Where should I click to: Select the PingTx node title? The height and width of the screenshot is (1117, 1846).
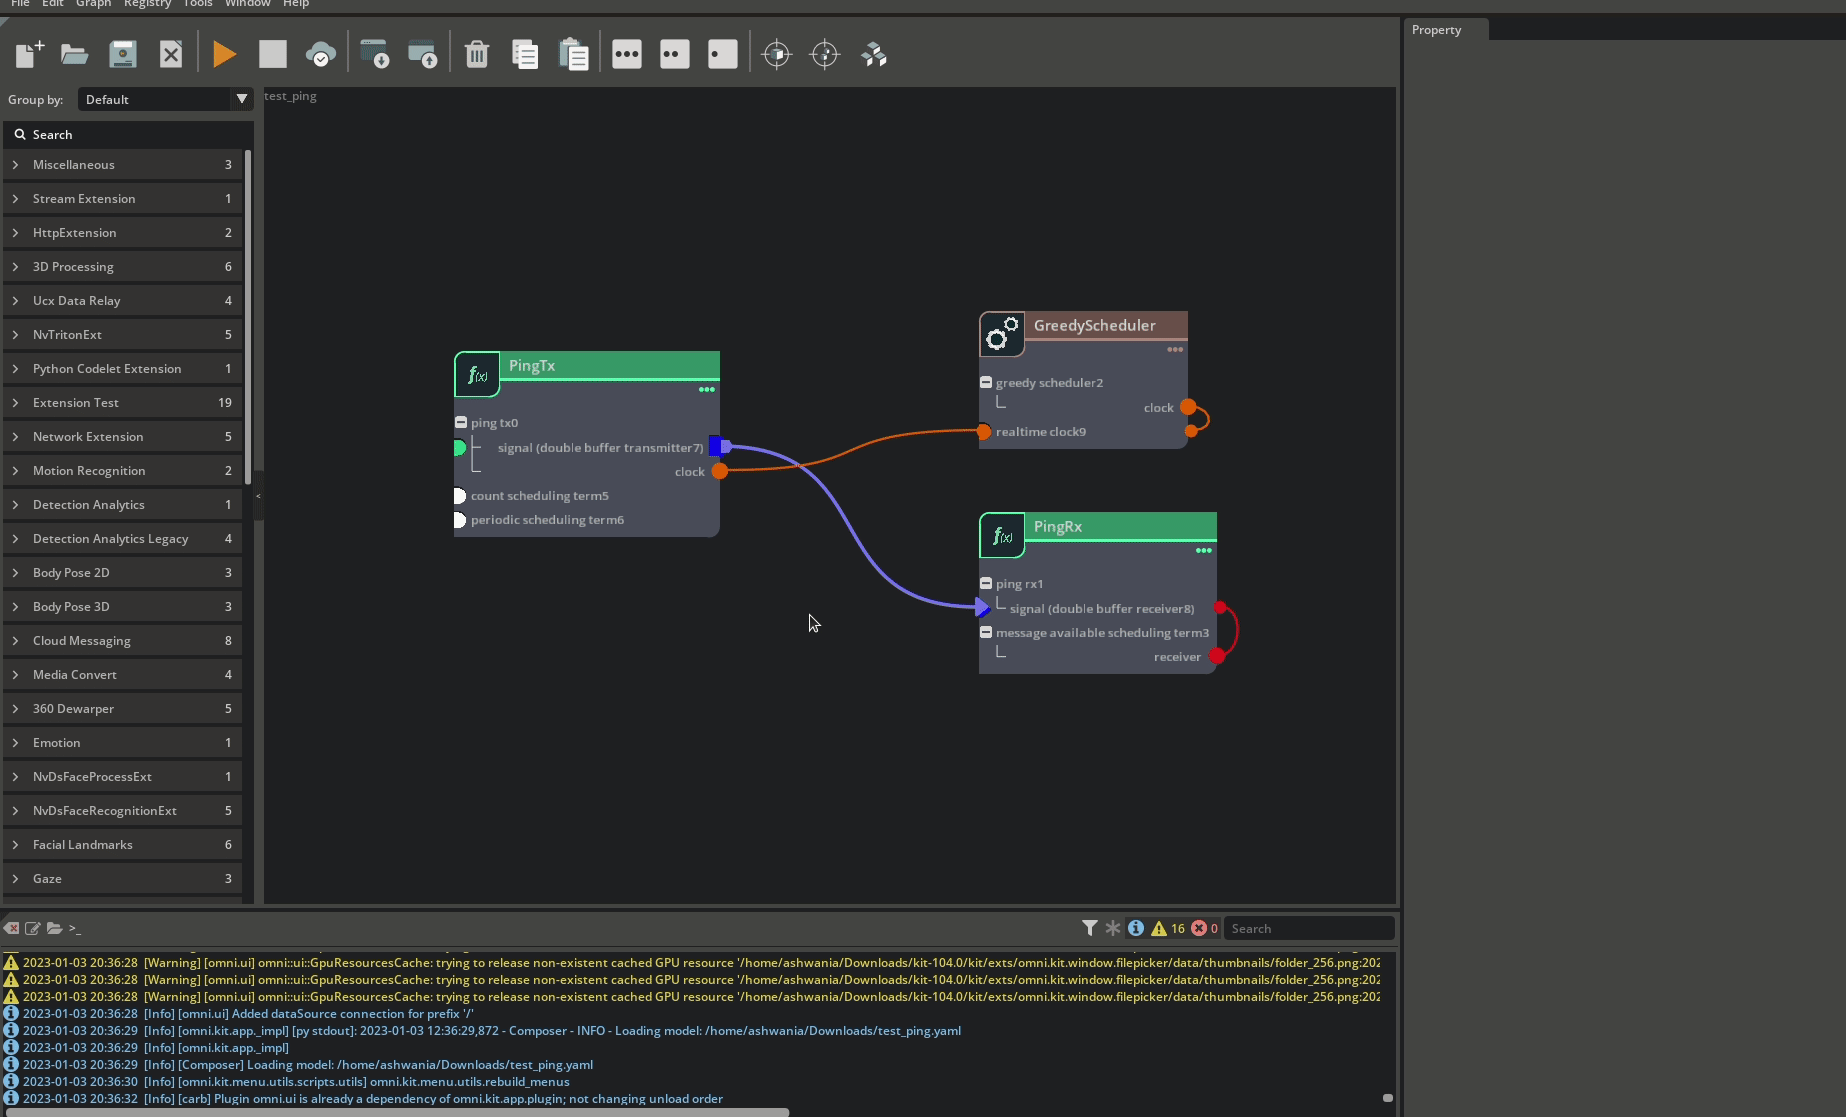(532, 365)
